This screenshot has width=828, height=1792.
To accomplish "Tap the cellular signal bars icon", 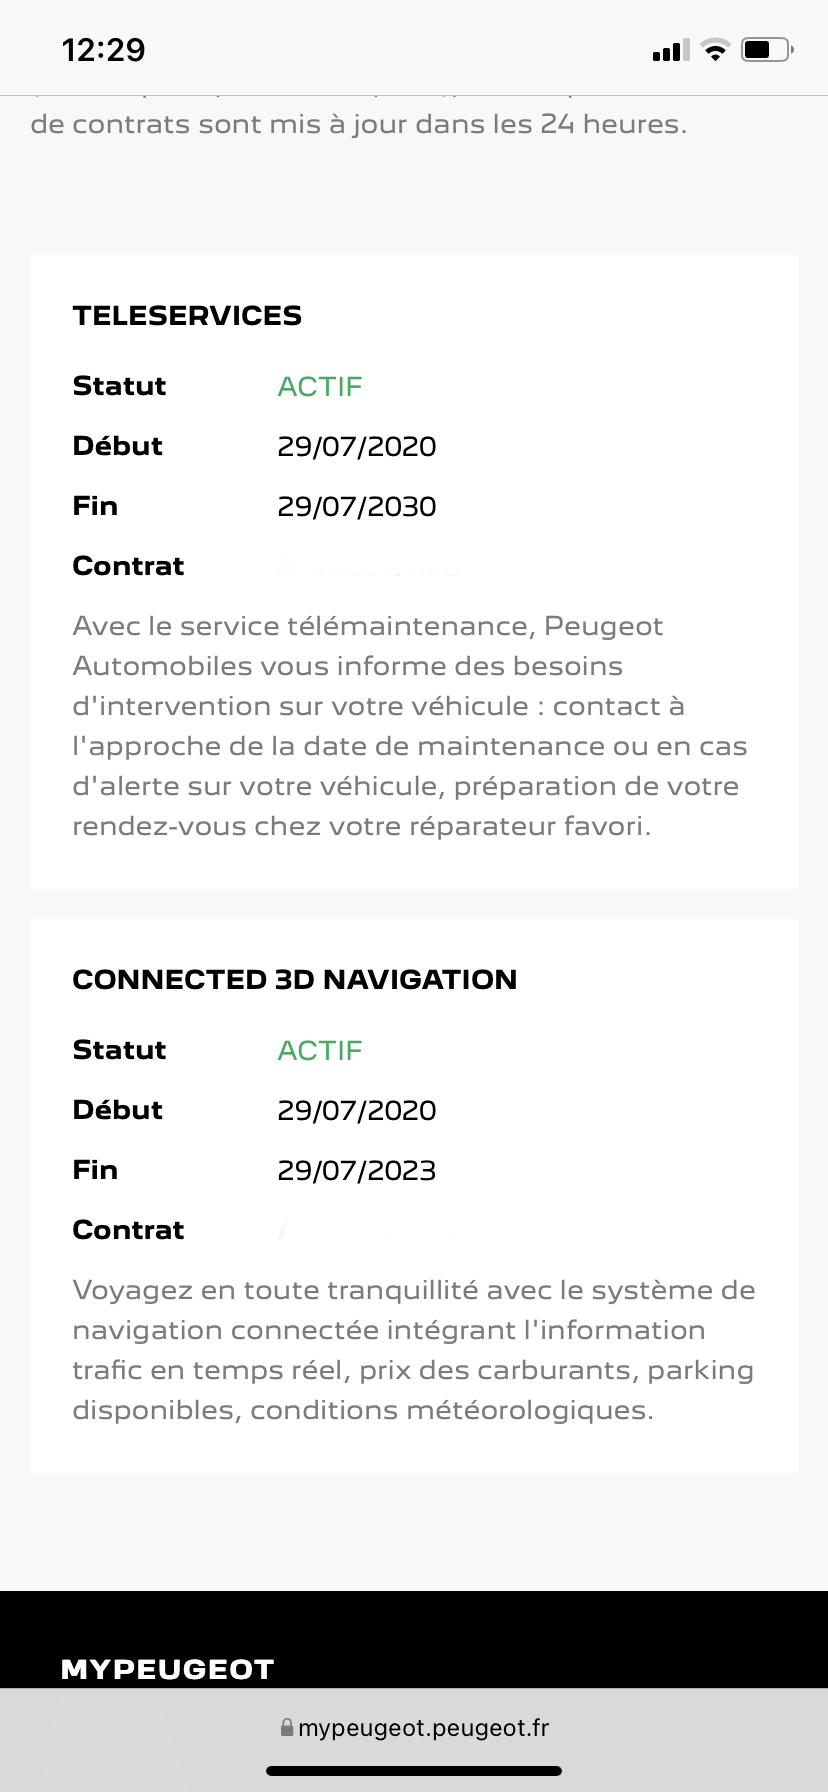I will (671, 51).
